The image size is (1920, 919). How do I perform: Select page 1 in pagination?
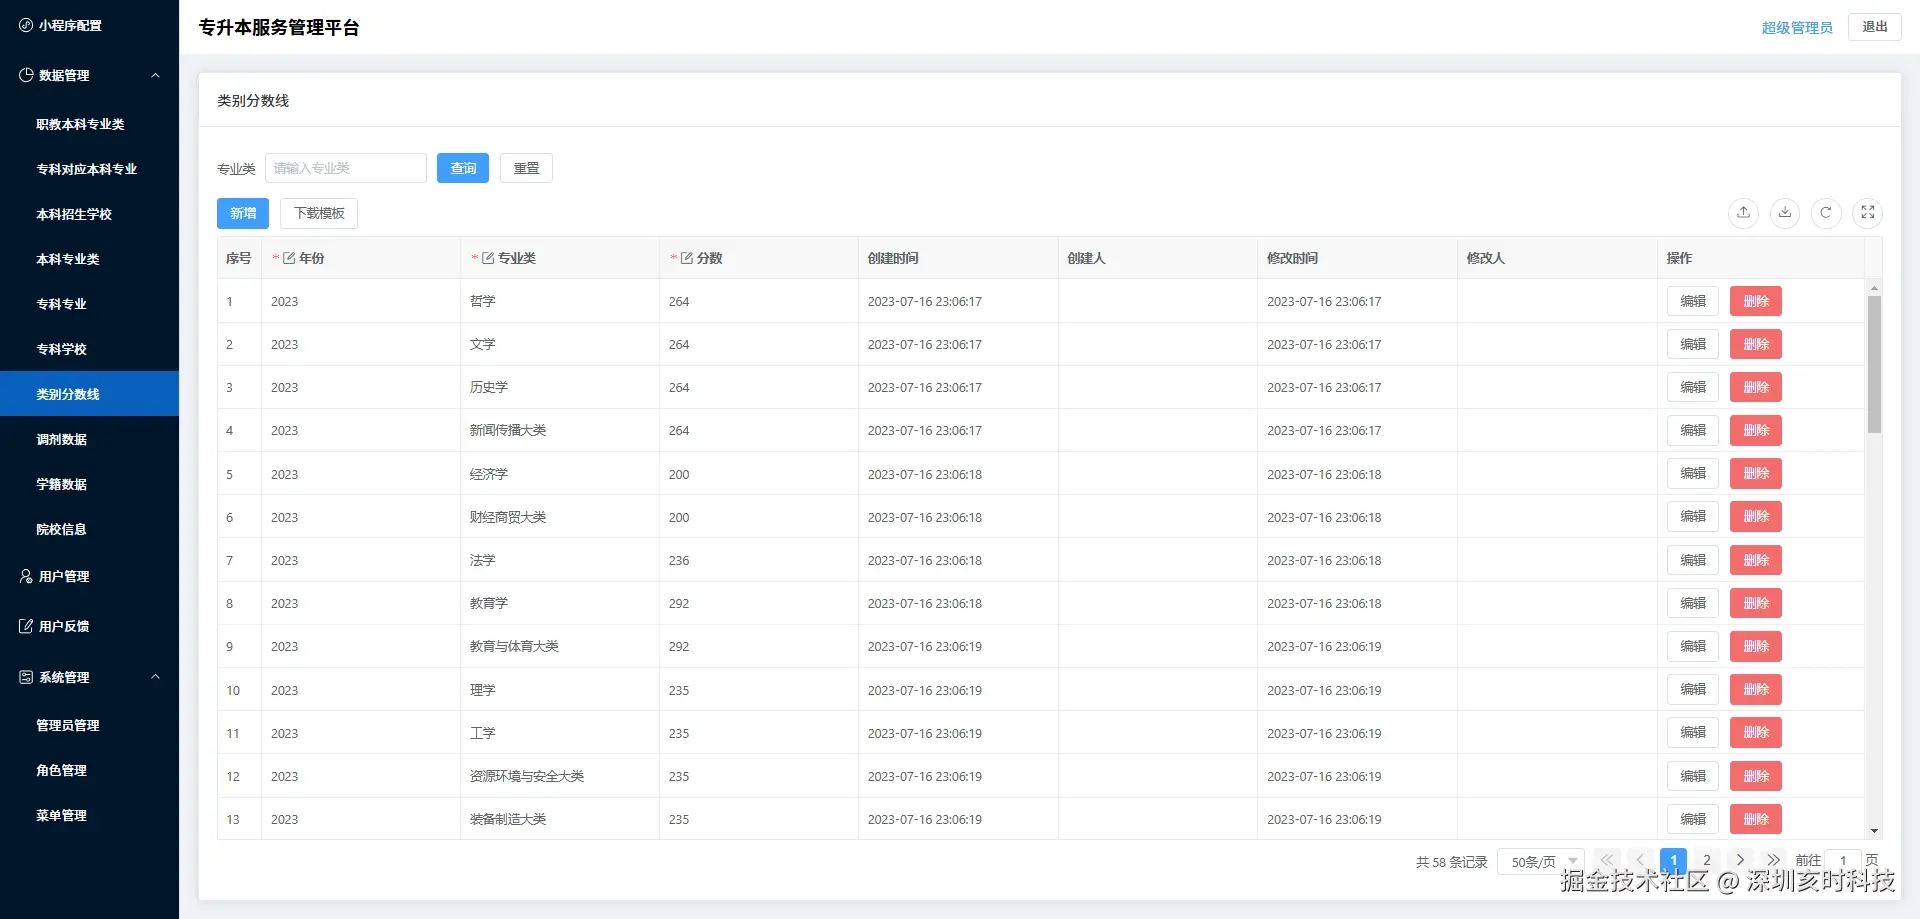[x=1673, y=860]
